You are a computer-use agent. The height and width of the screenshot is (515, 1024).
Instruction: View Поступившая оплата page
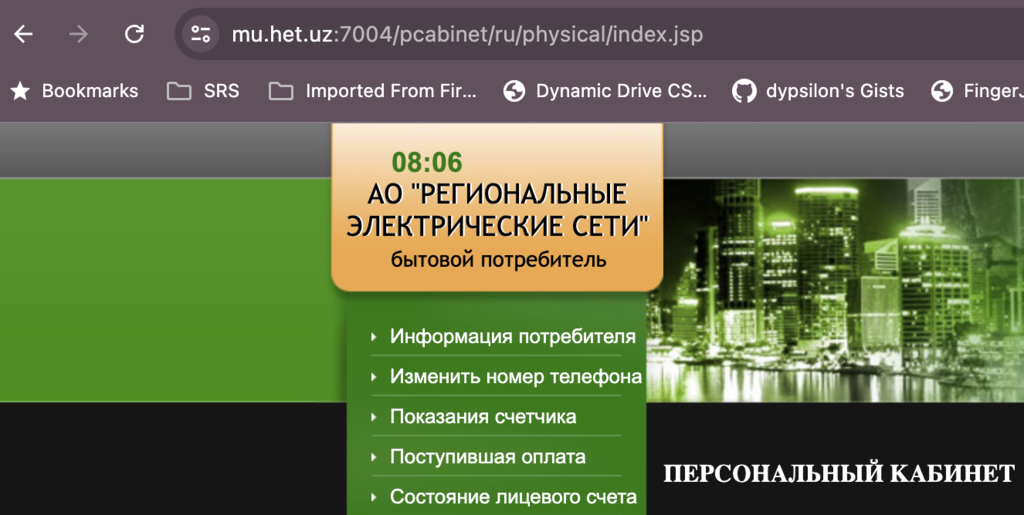coord(487,457)
